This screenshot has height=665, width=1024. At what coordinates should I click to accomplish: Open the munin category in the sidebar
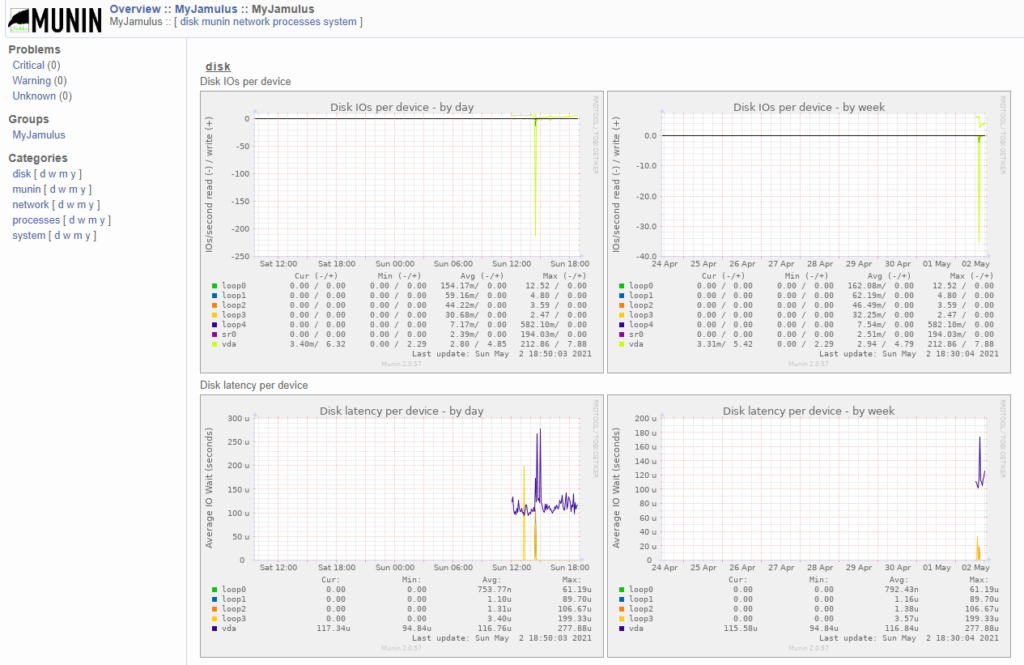coord(26,189)
